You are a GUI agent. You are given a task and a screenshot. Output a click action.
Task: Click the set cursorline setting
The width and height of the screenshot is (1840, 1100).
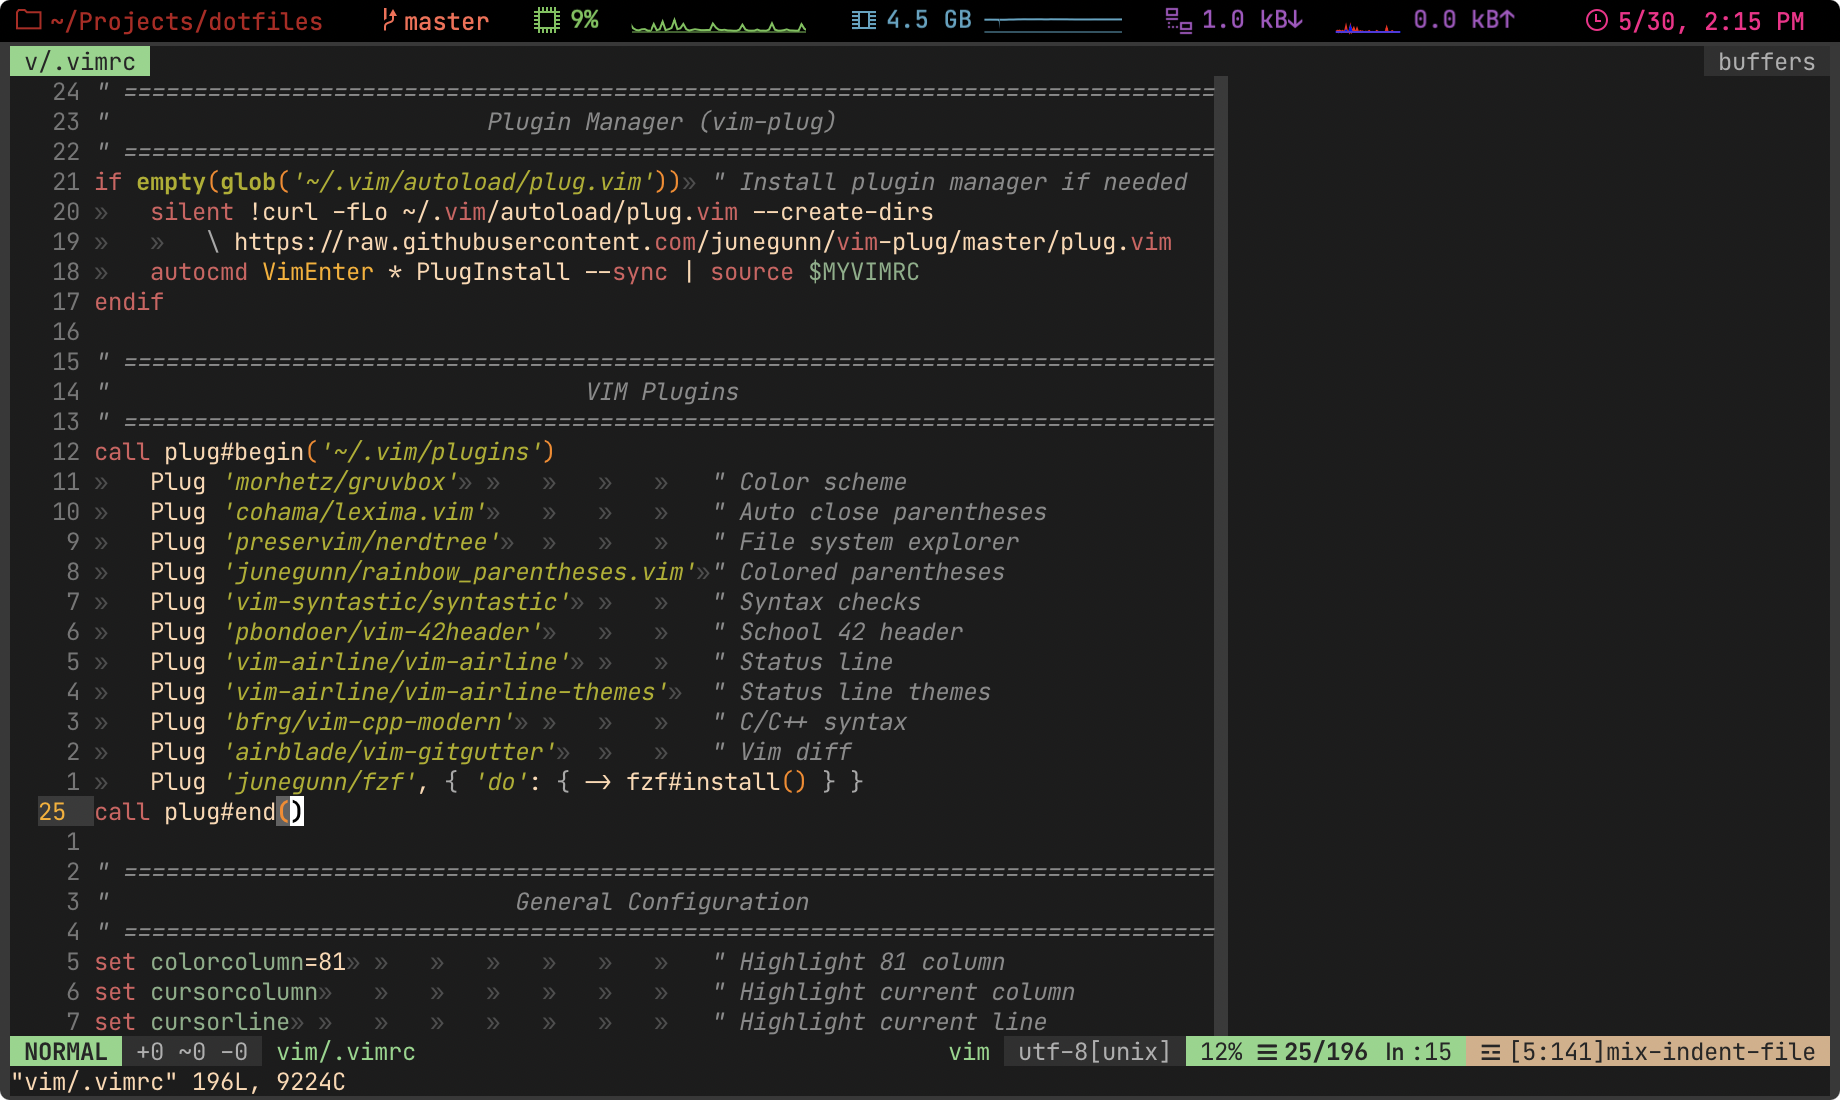pos(192,1022)
